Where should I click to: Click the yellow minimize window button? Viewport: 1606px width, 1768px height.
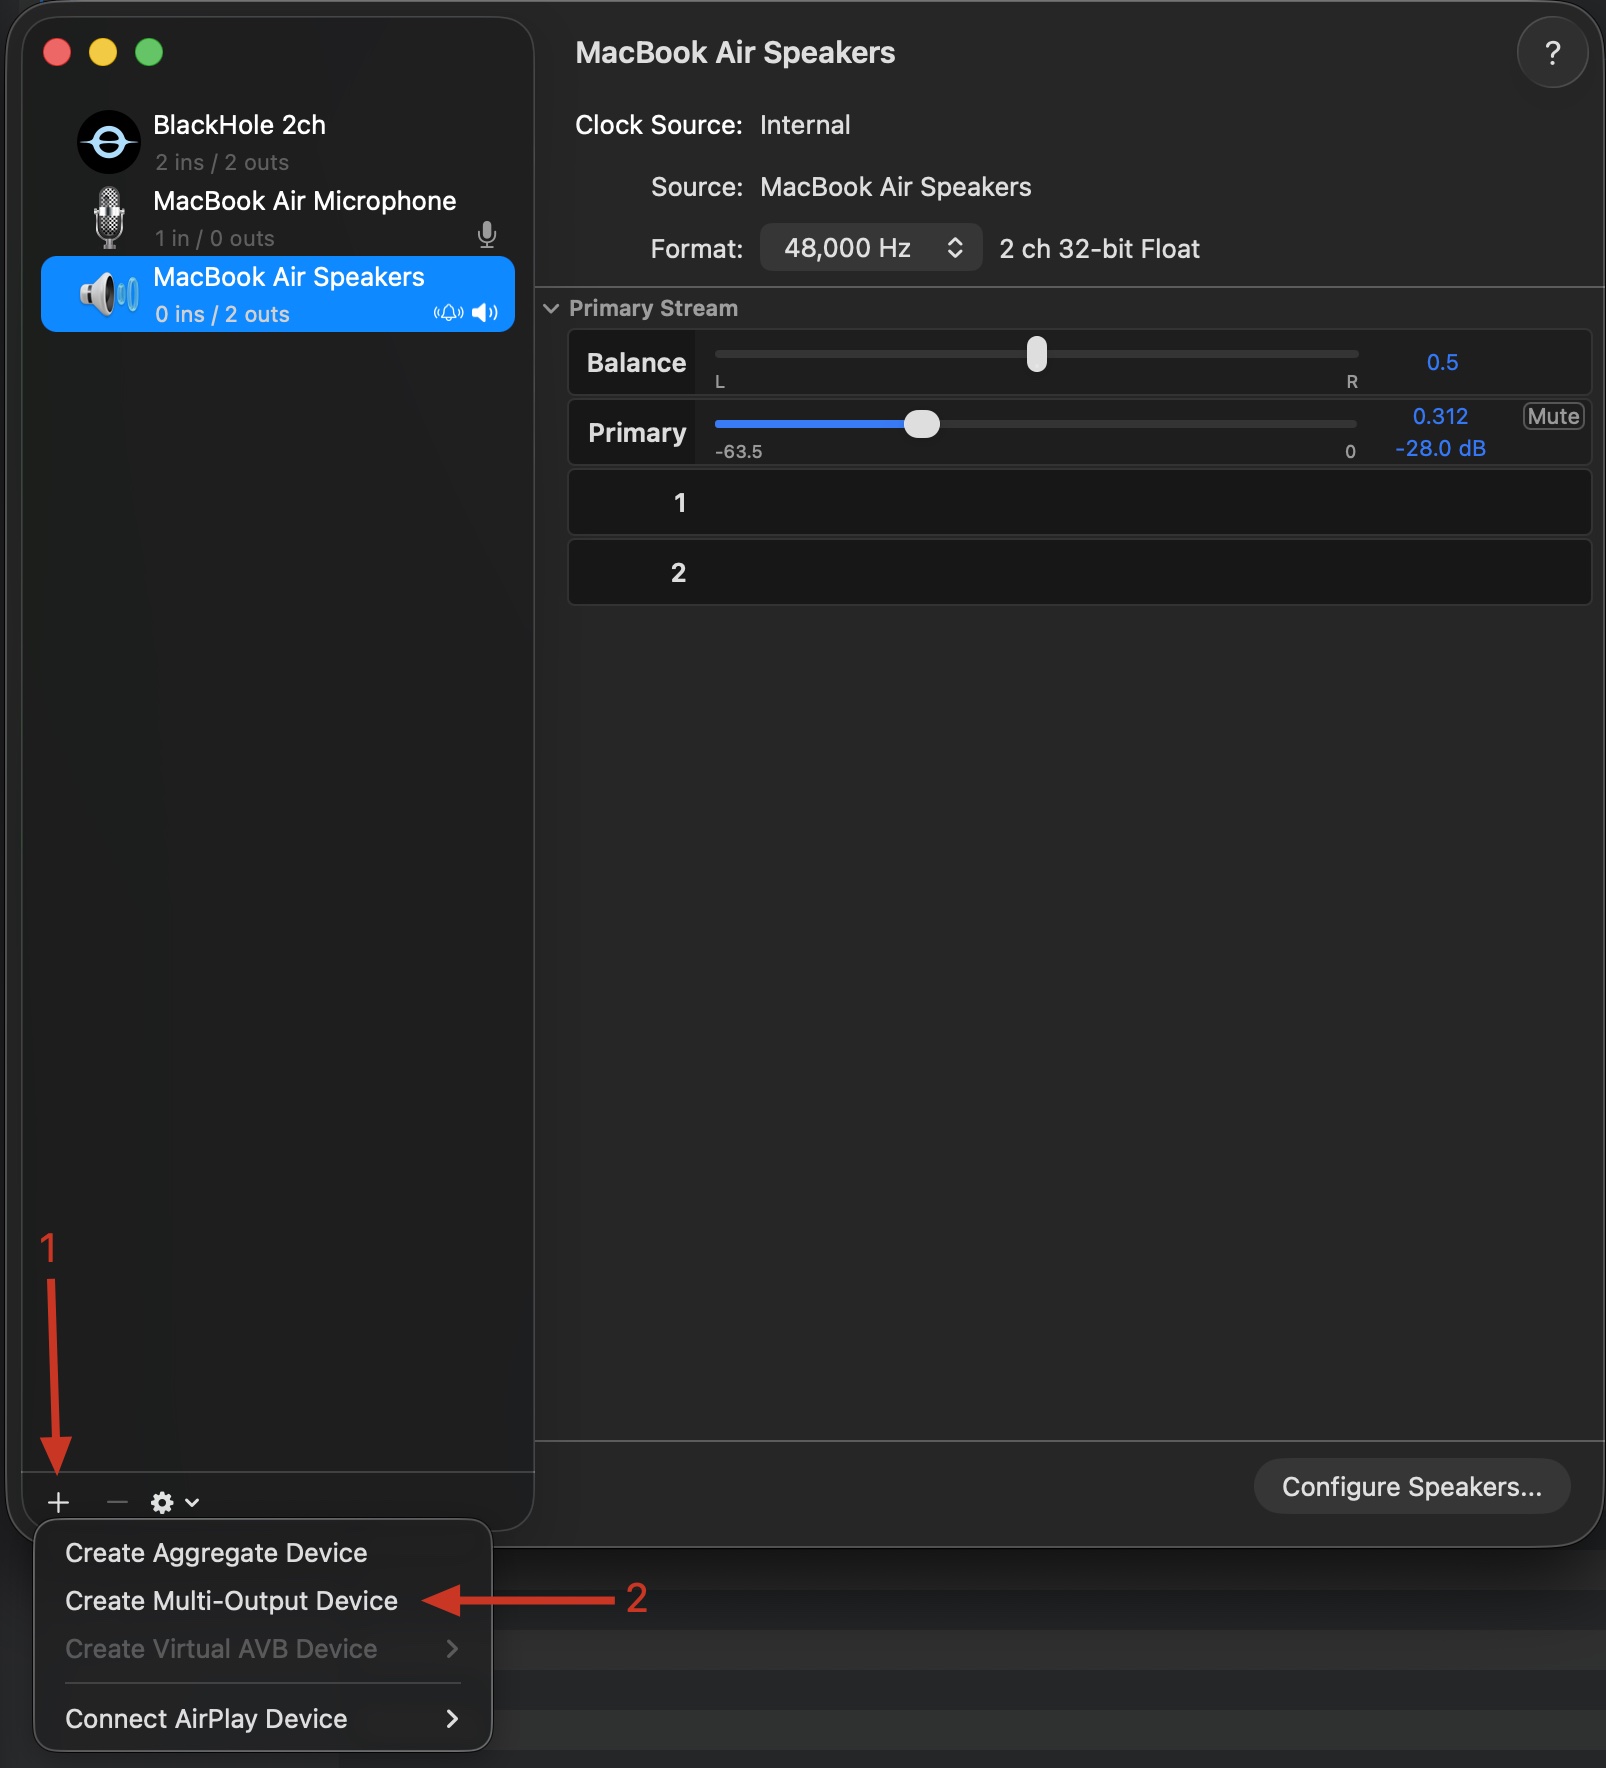point(103,52)
